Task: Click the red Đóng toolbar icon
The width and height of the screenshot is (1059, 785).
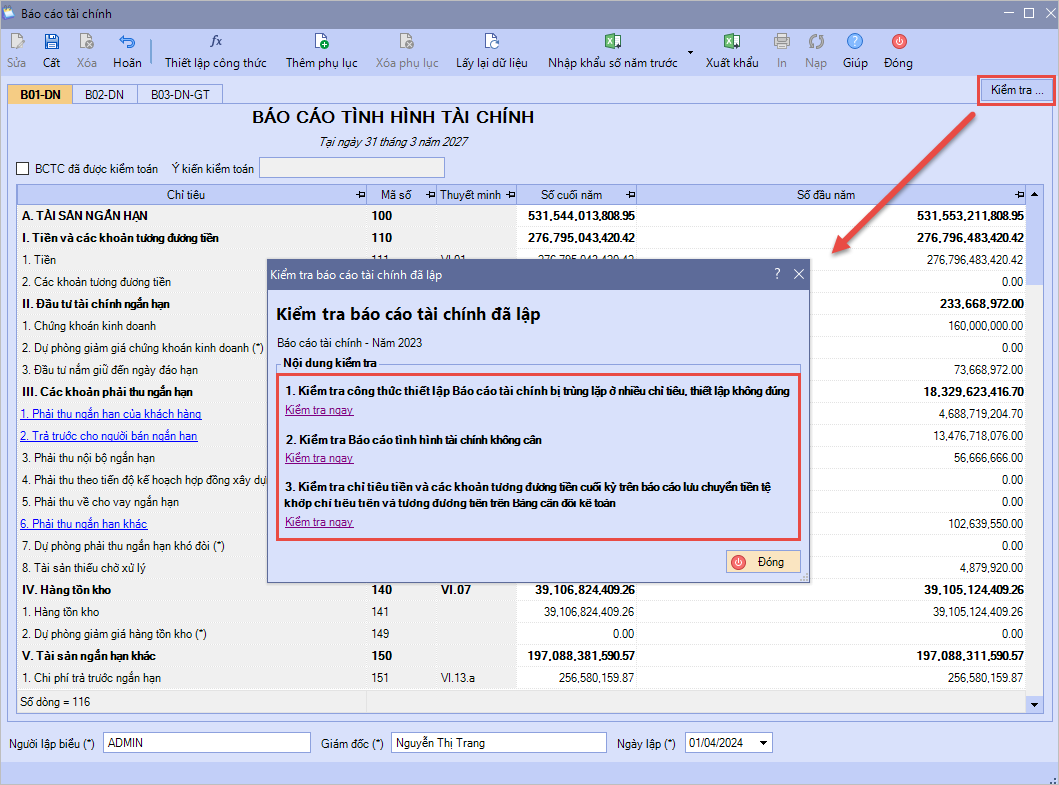Action: (898, 42)
